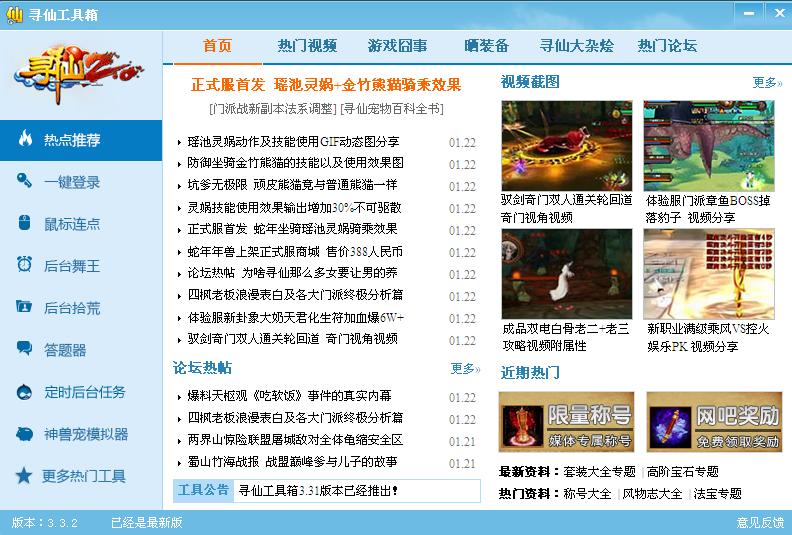The width and height of the screenshot is (792, 535).
Task: Click the 版本:3.3.2 status text
Action: coord(45,522)
